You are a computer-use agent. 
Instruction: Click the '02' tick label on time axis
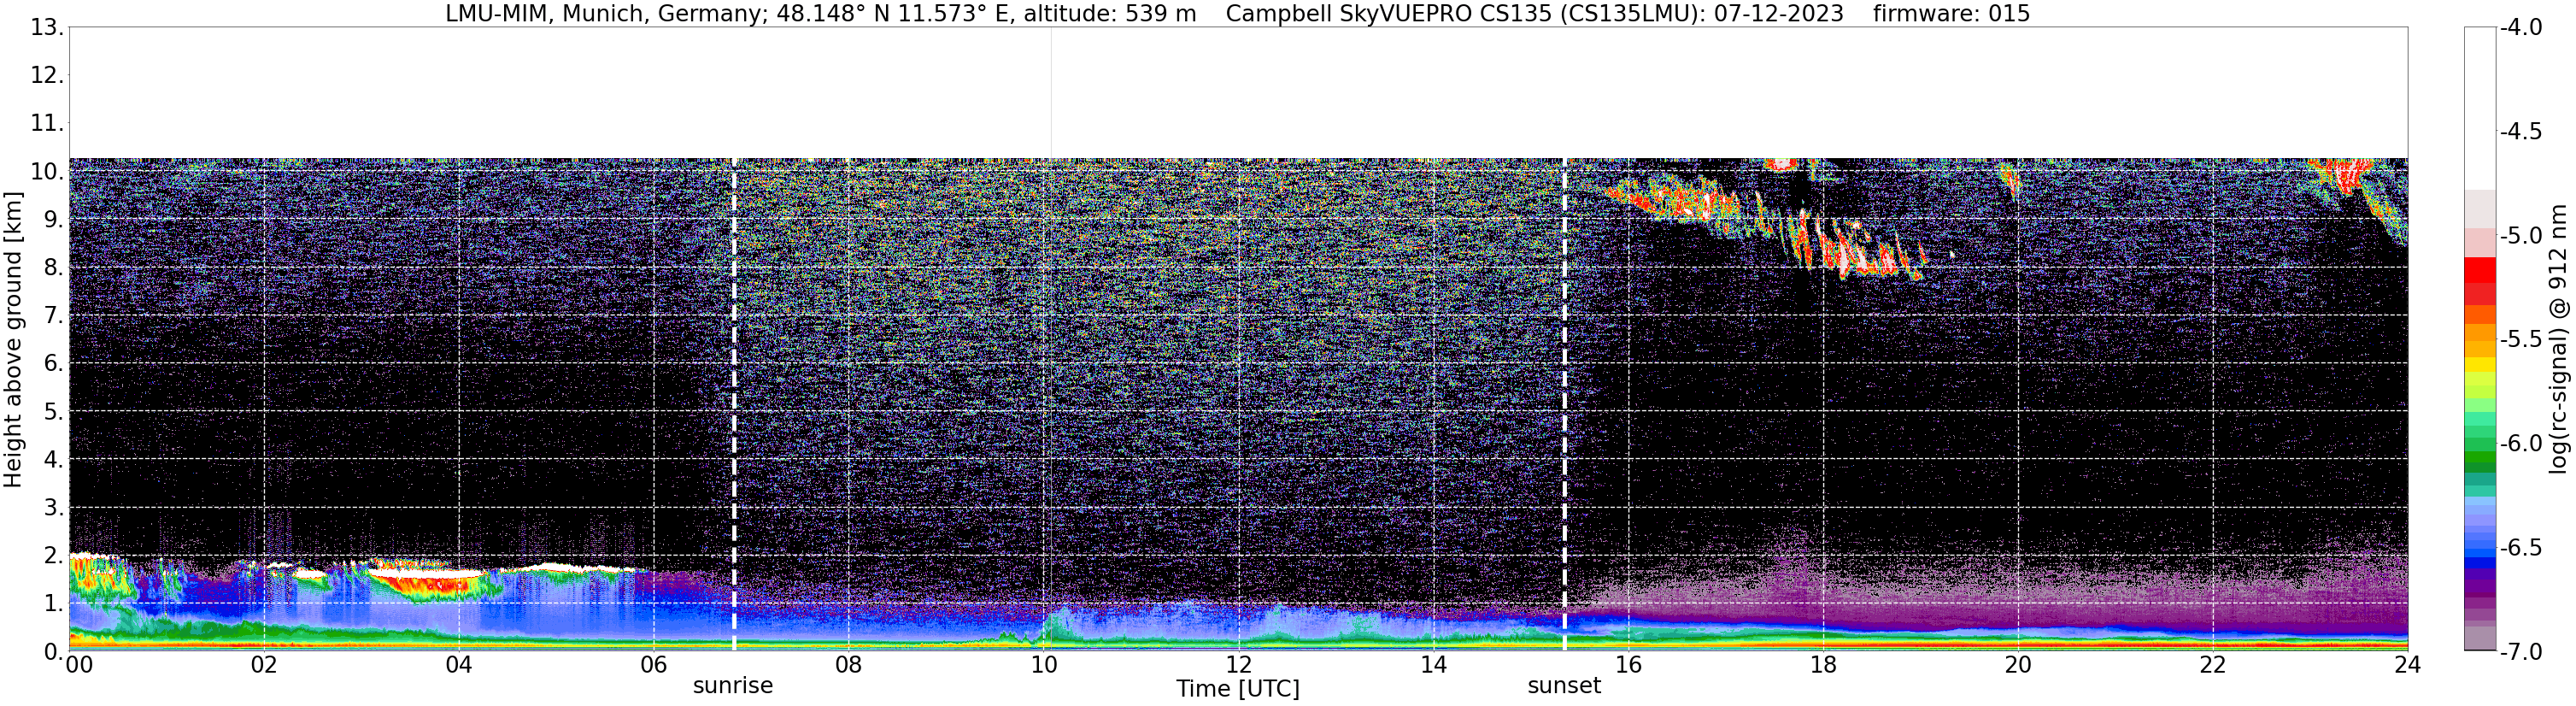[263, 665]
